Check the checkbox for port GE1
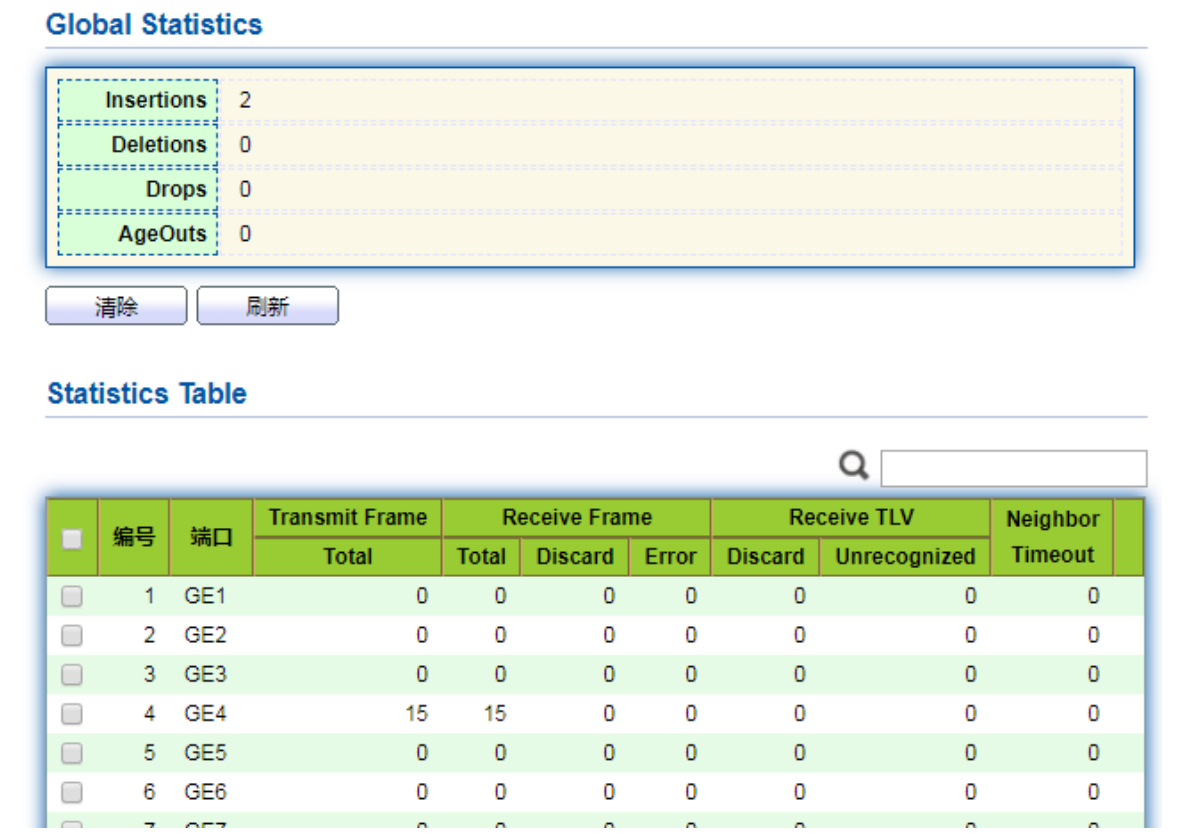 (72, 597)
